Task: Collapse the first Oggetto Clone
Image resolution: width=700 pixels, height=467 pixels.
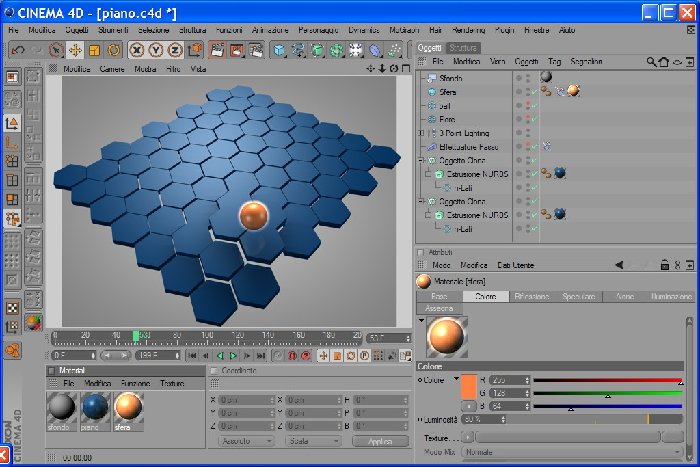Action: [421, 160]
